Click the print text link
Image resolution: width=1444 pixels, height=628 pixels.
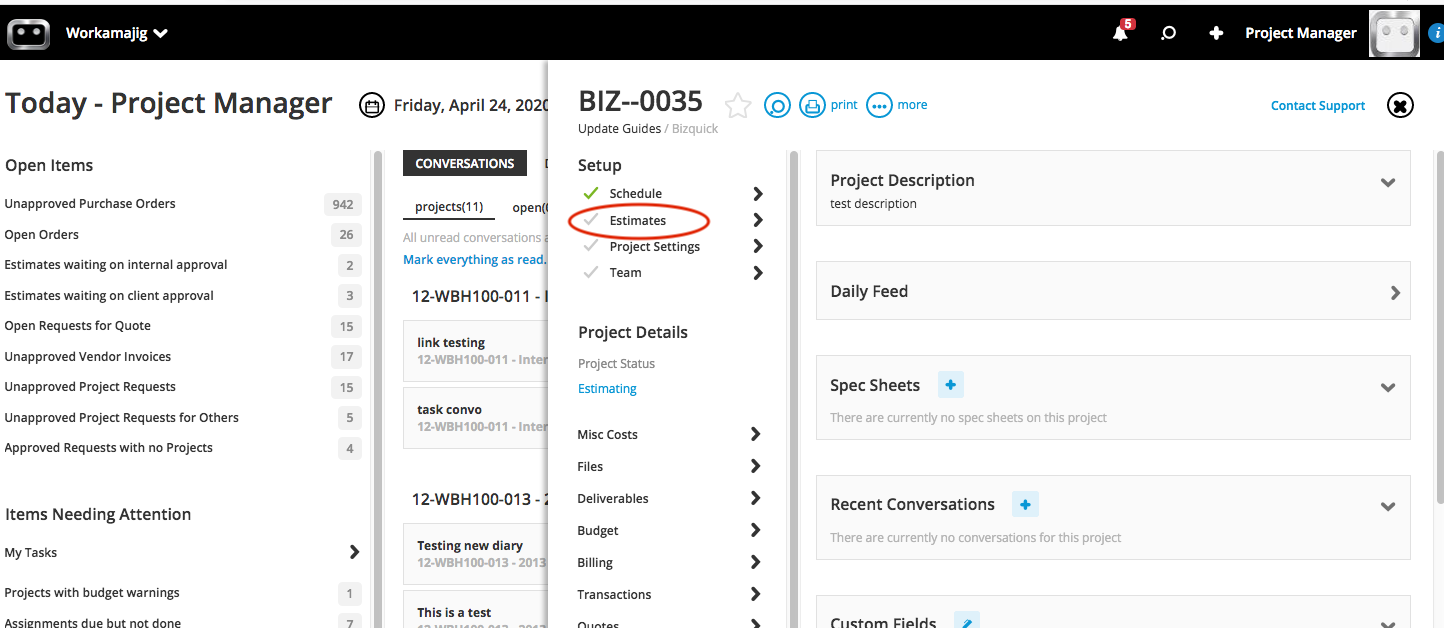[x=844, y=105]
